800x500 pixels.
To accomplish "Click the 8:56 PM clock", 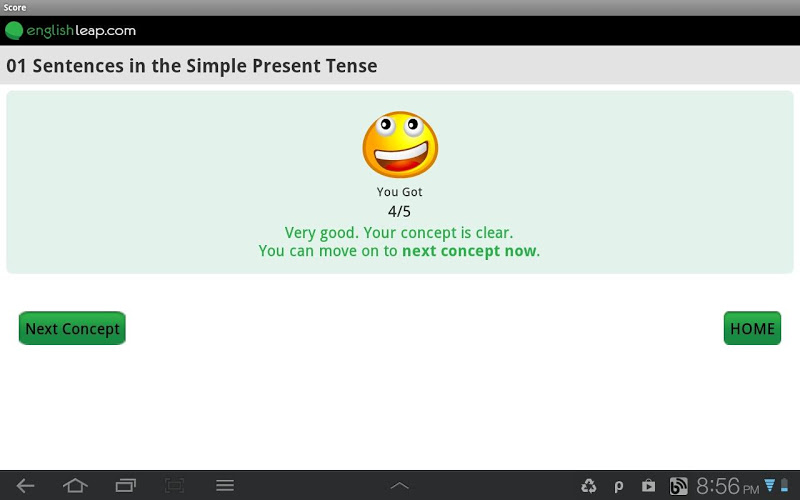I will tap(728, 486).
